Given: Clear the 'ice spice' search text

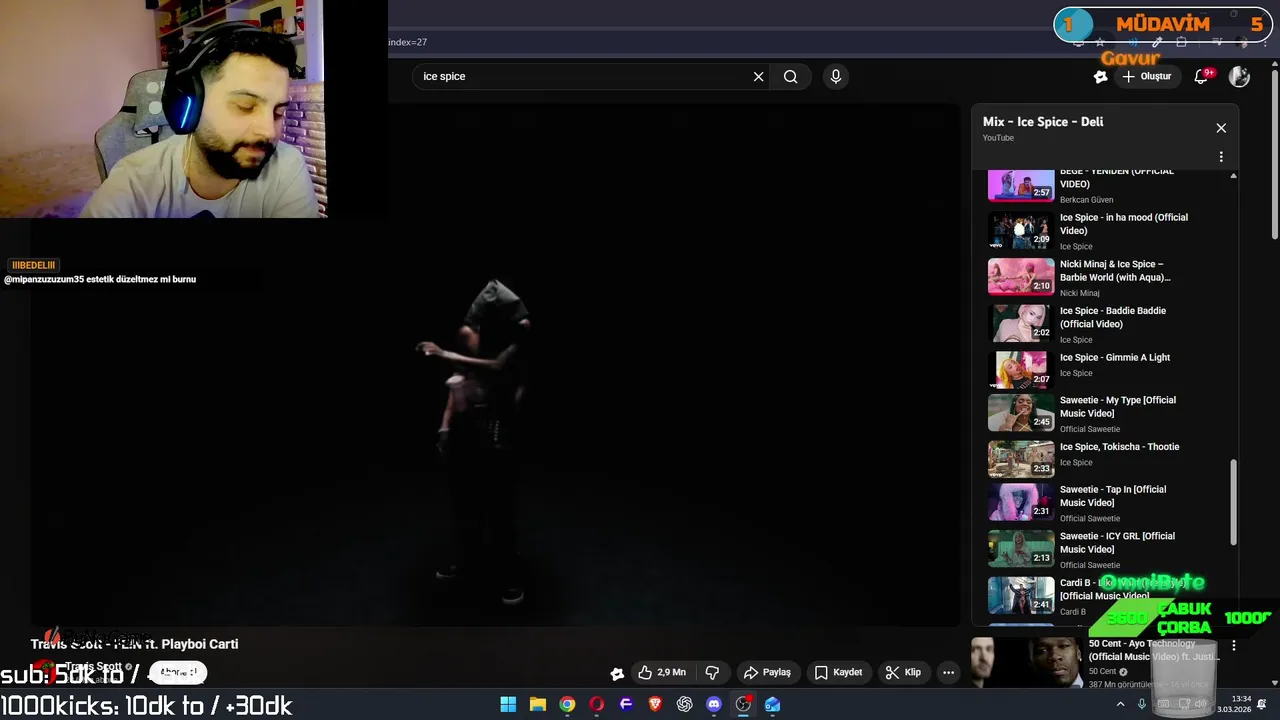Looking at the screenshot, I should point(758,76).
